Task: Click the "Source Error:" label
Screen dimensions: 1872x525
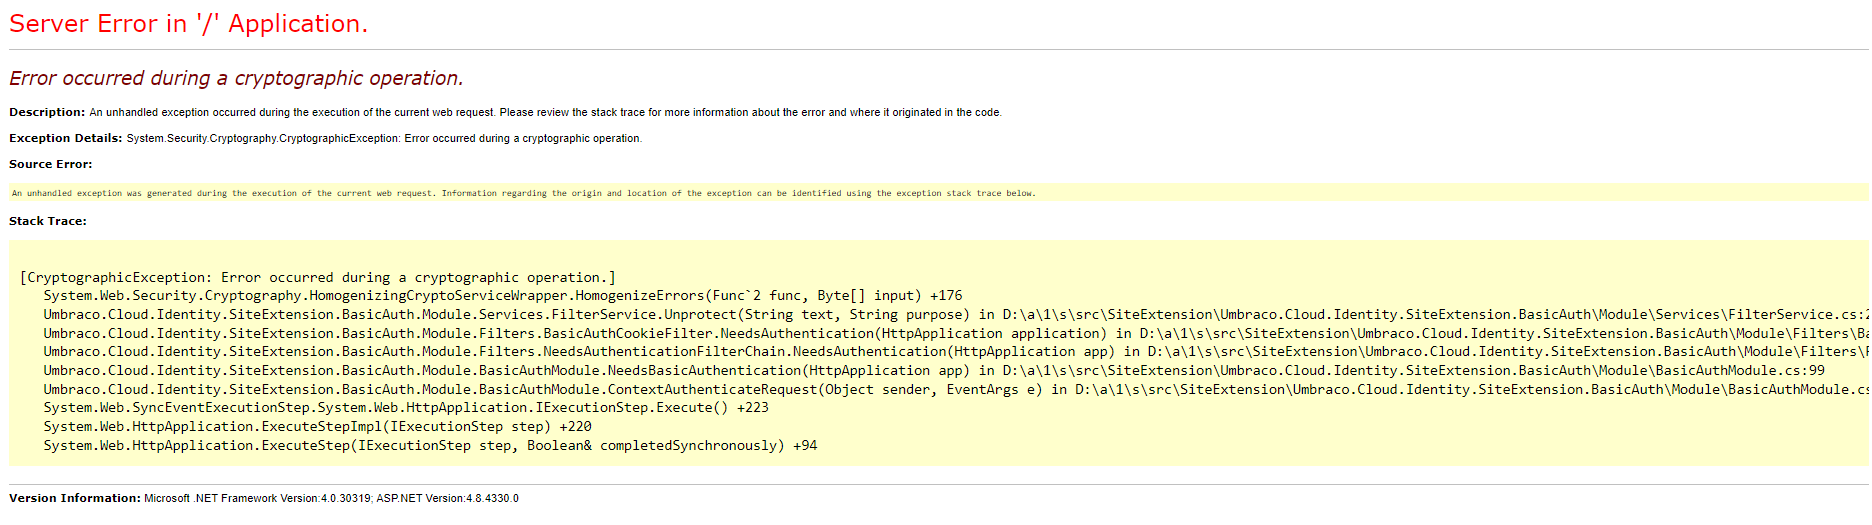Action: [x=50, y=164]
